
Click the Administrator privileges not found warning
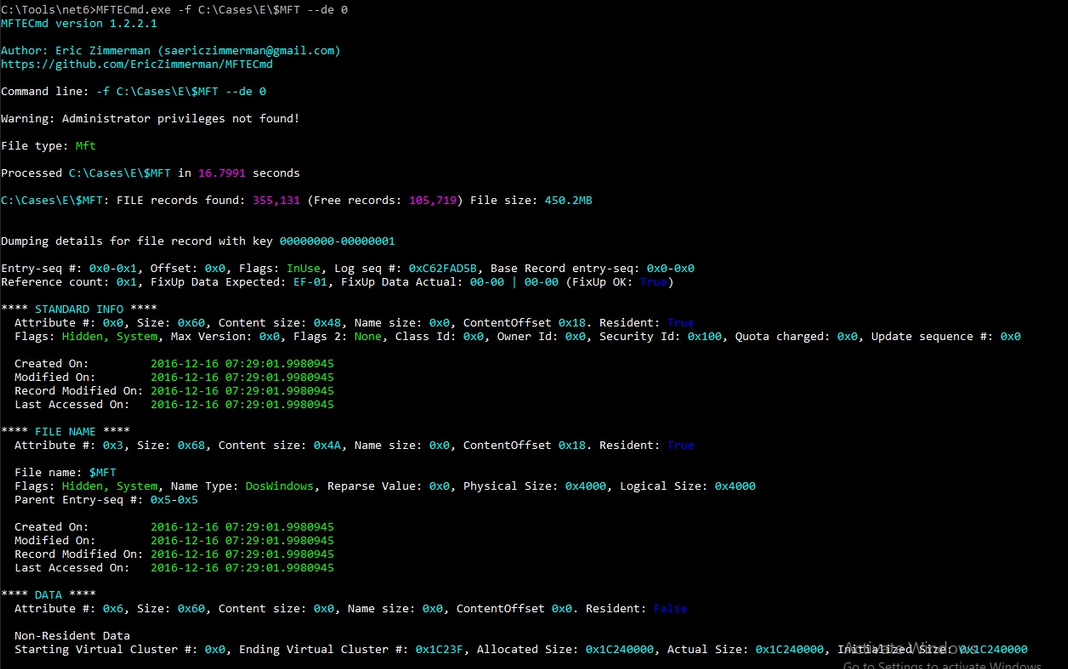click(150, 119)
